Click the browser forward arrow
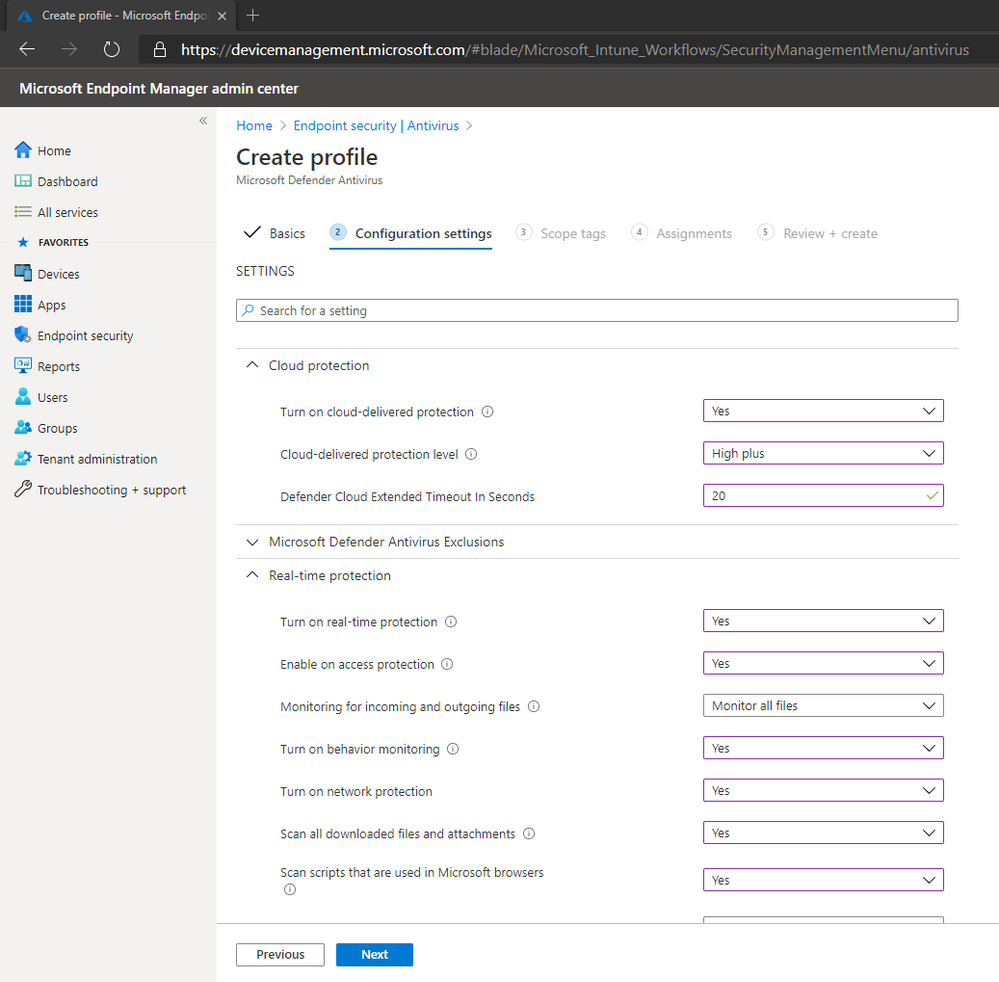The width and height of the screenshot is (999, 982). point(69,49)
